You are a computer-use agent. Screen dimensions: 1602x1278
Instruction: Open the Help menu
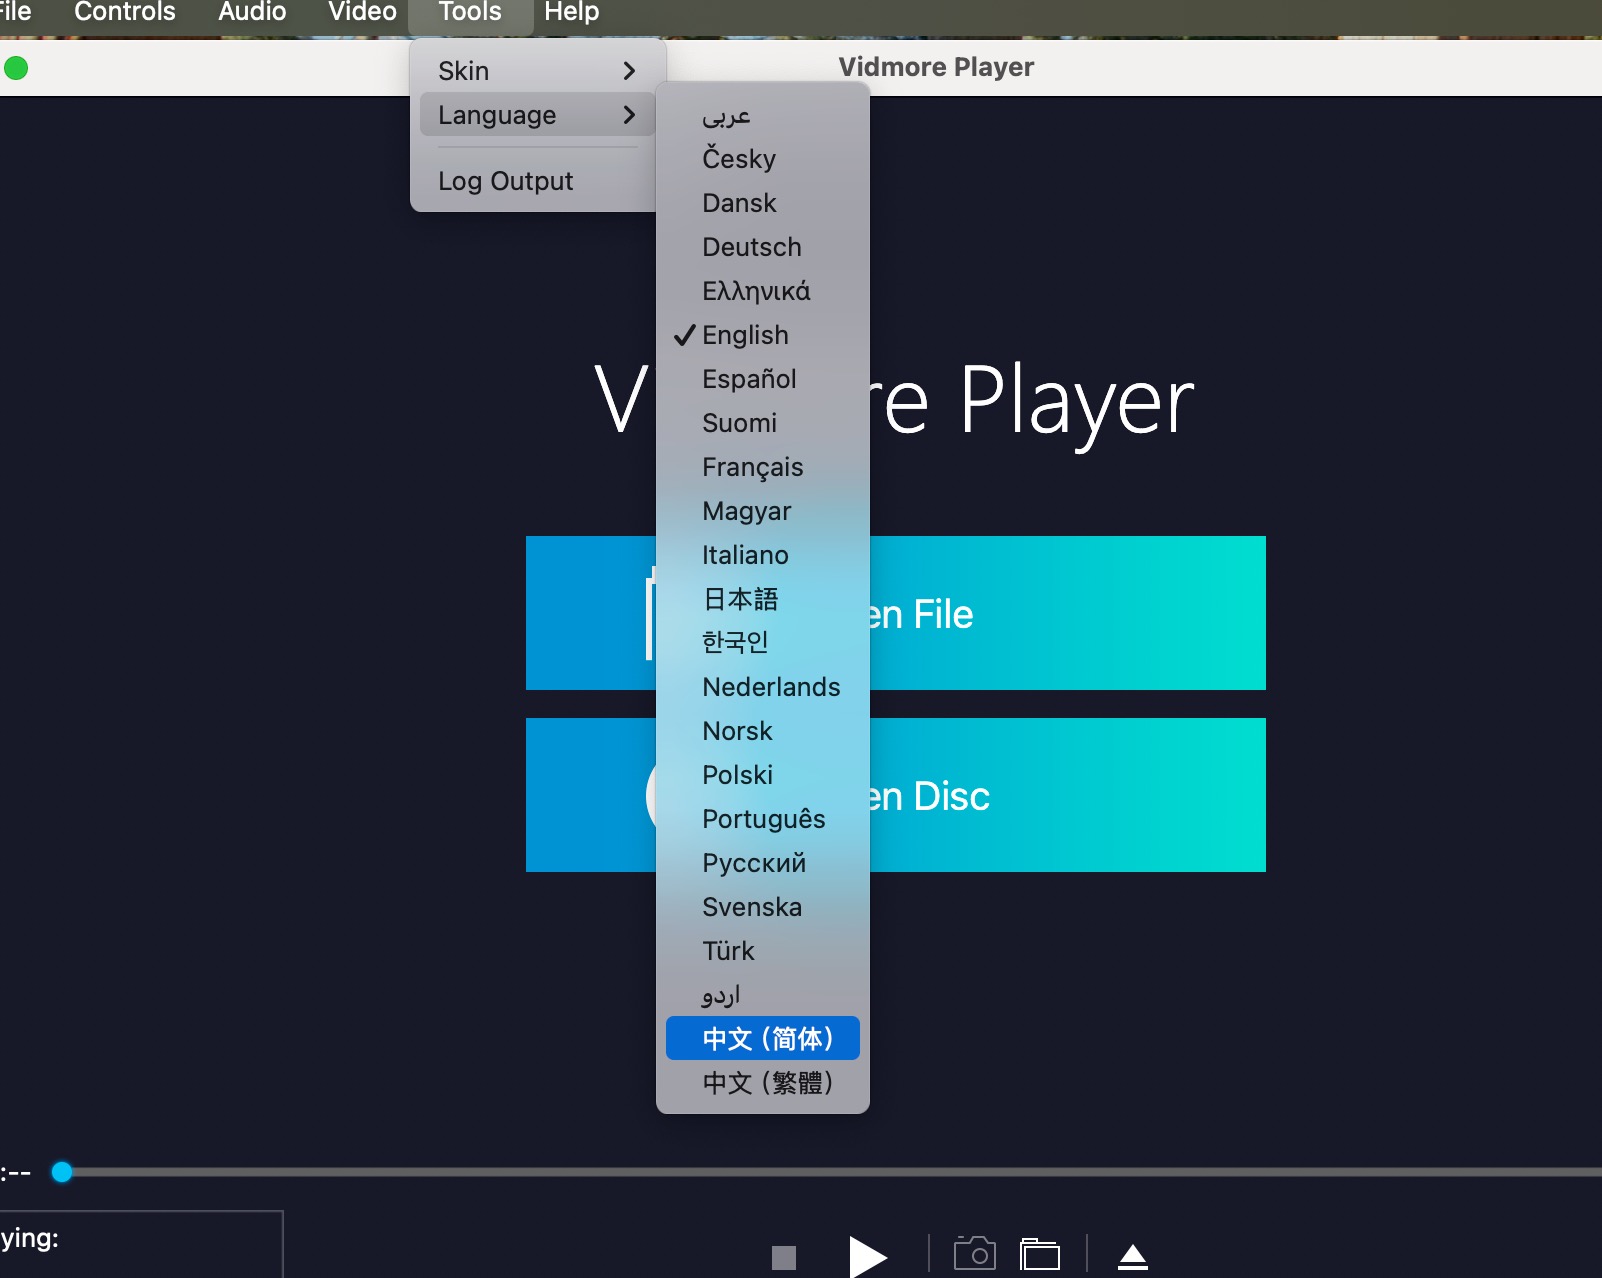coord(571,13)
